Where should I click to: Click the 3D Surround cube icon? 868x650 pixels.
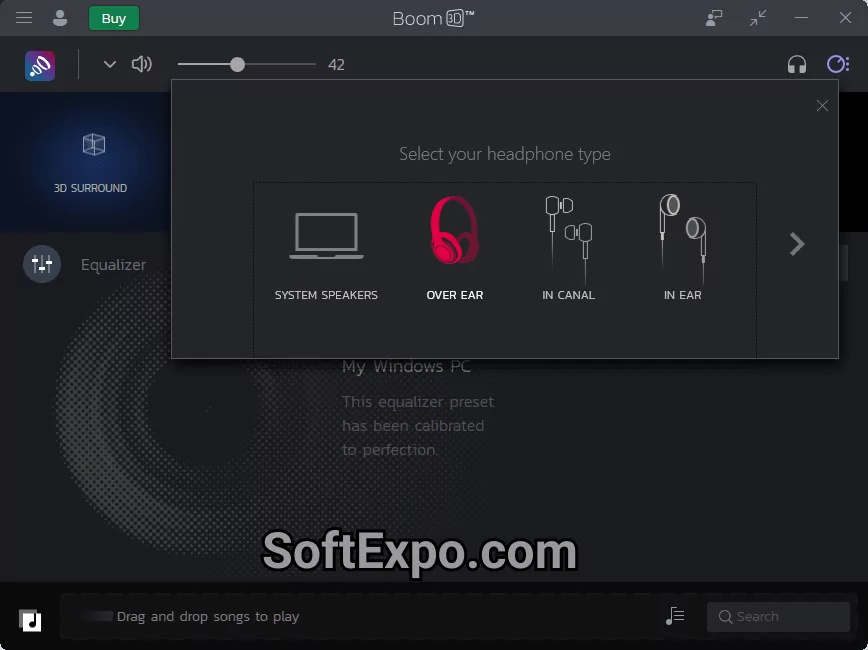(x=93, y=145)
